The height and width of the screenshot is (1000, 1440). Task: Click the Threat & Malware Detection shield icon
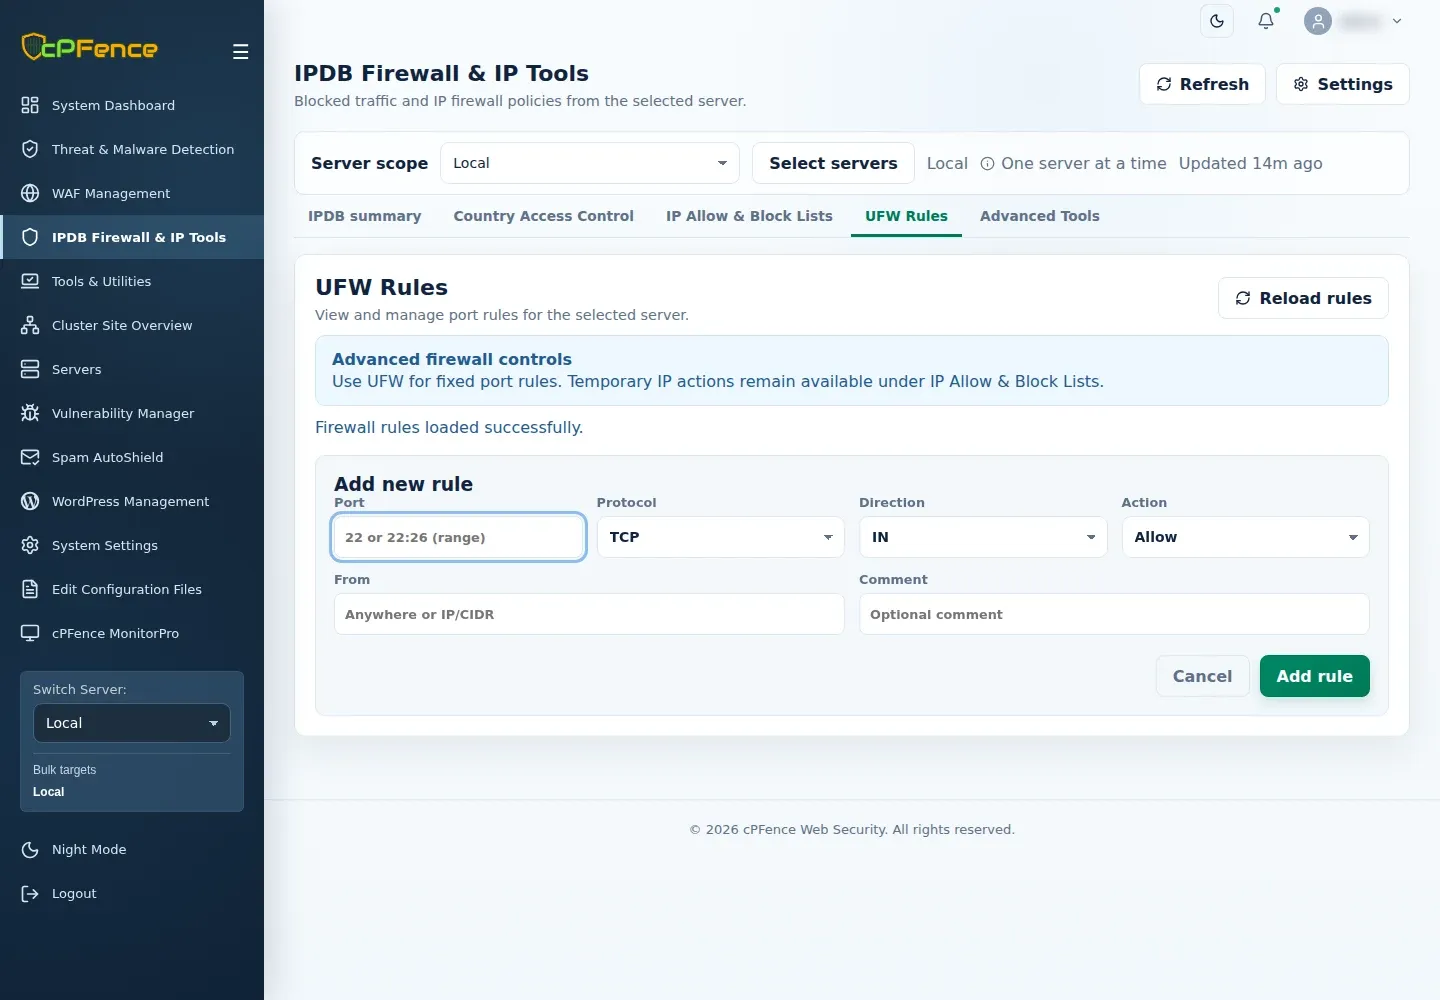pyautogui.click(x=30, y=149)
